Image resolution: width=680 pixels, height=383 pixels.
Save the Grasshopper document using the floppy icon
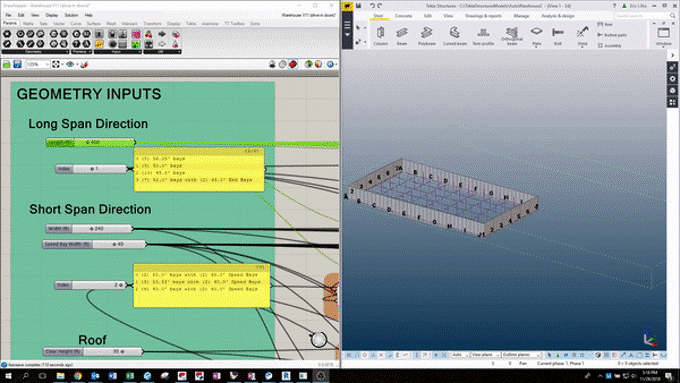(17, 64)
